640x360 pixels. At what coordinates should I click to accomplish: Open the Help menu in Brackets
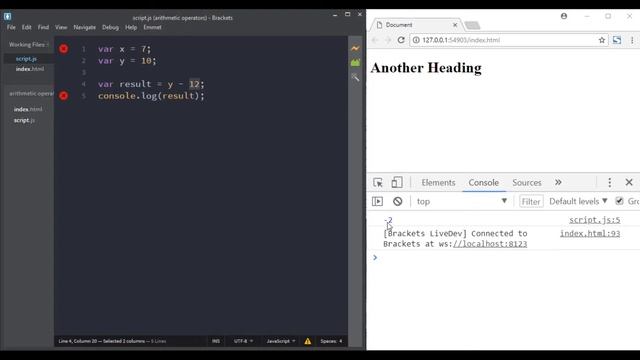click(x=131, y=27)
